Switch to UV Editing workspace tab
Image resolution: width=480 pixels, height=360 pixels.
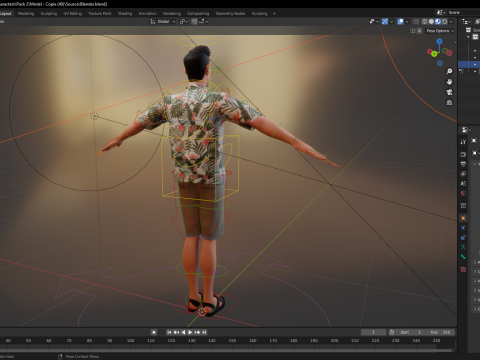click(x=73, y=13)
